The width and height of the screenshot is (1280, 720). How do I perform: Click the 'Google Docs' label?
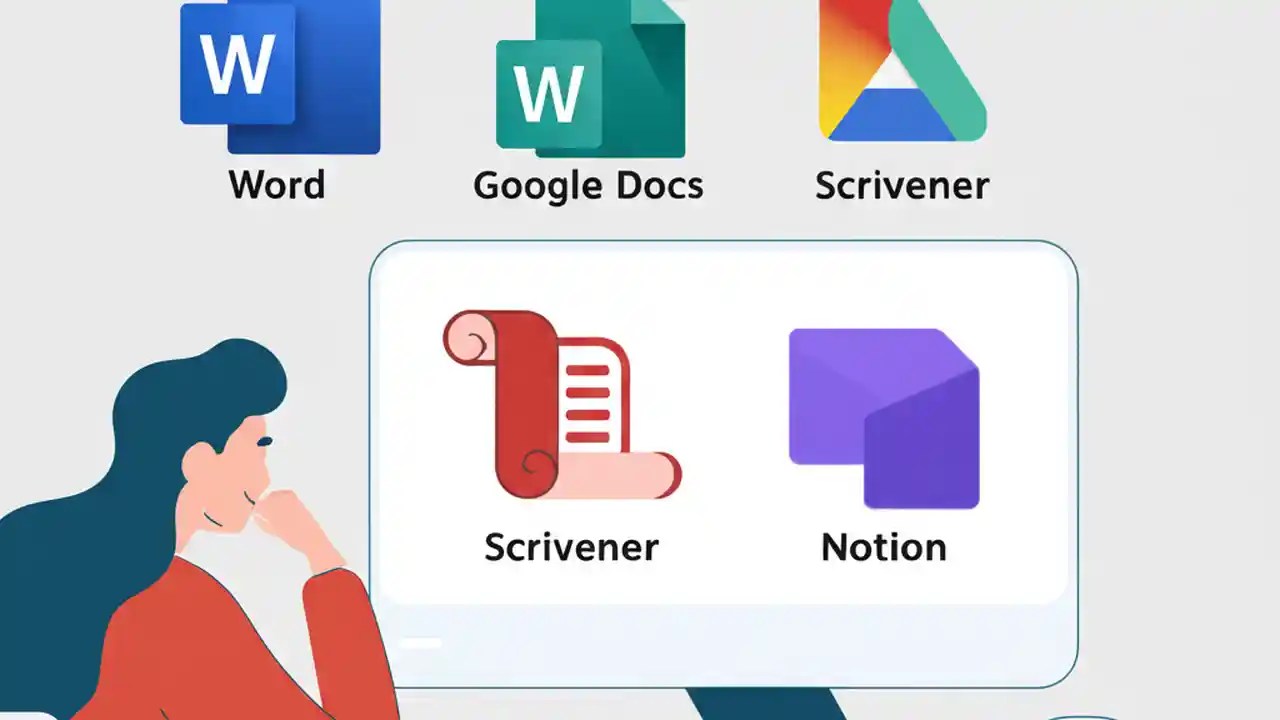click(x=588, y=184)
